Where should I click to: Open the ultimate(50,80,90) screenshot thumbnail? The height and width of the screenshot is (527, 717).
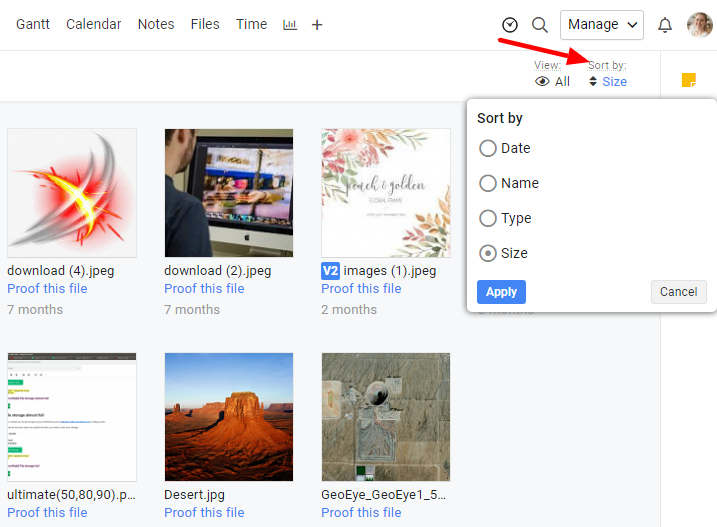click(72, 417)
